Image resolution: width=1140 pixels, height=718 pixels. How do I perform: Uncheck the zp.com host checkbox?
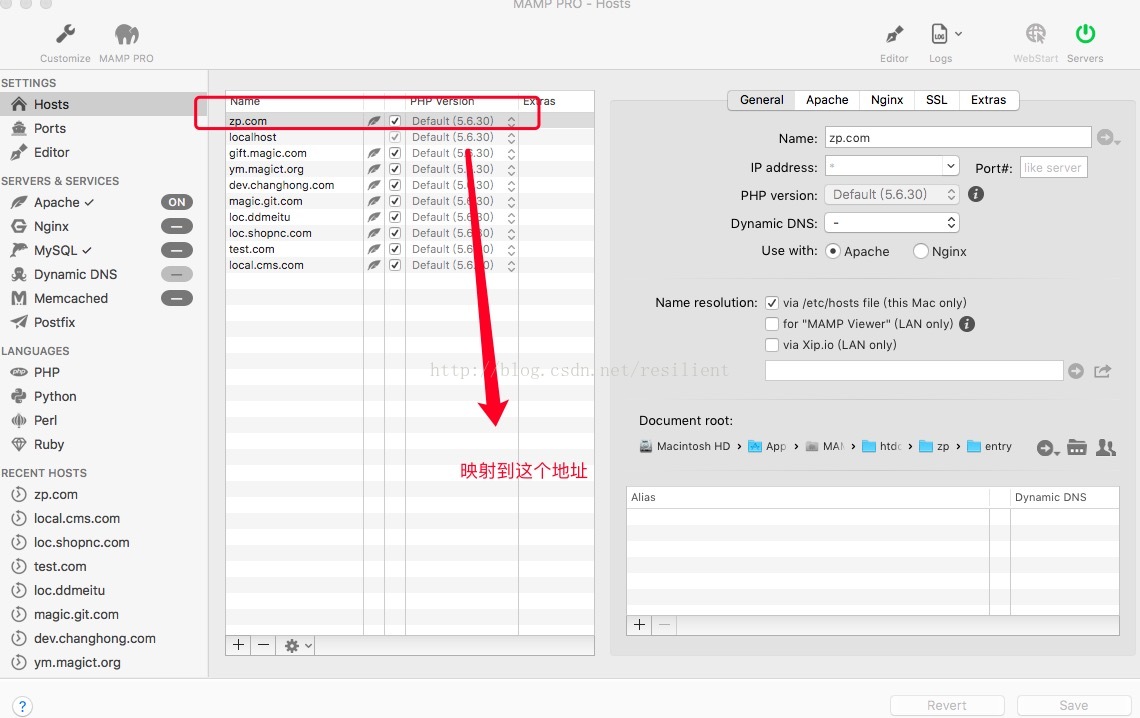pyautogui.click(x=395, y=121)
